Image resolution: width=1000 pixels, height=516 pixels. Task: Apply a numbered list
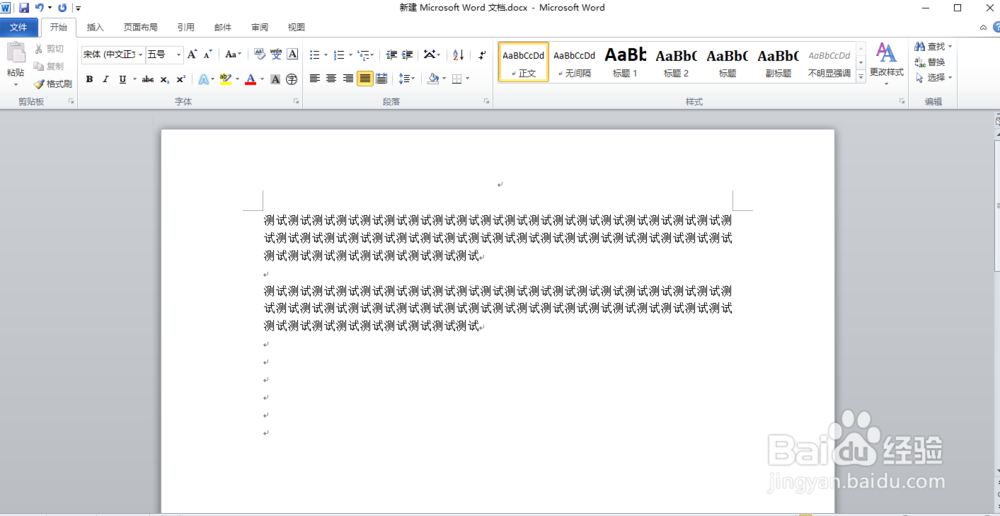click(339, 55)
